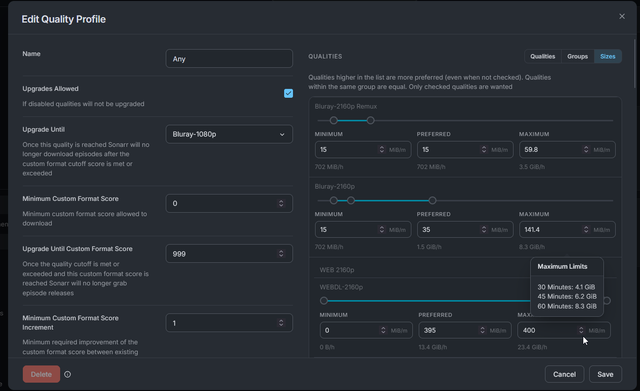This screenshot has height=391, width=640.
Task: Adjust Bluray-2160p Minimum stepper
Action: (382, 230)
